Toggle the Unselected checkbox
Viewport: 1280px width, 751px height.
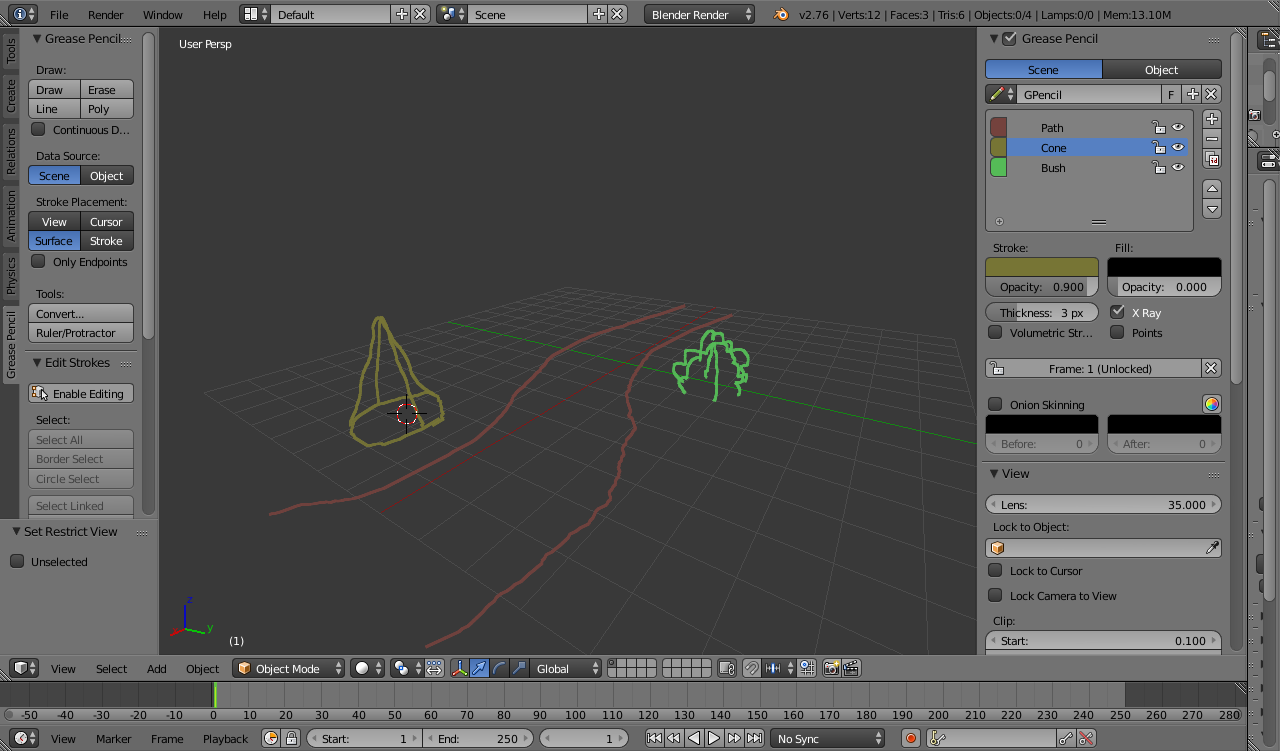(17, 561)
